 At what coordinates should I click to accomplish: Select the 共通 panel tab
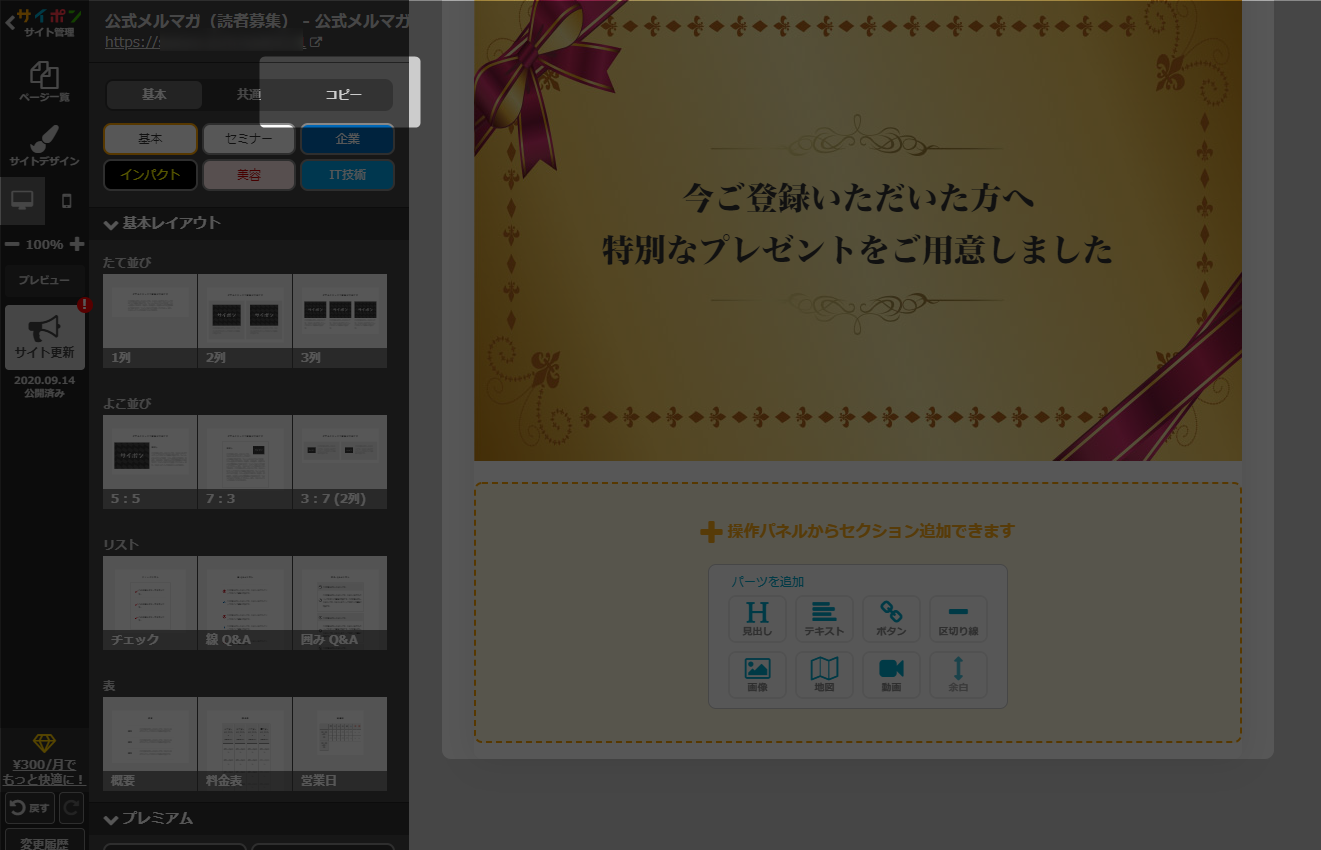coord(249,94)
